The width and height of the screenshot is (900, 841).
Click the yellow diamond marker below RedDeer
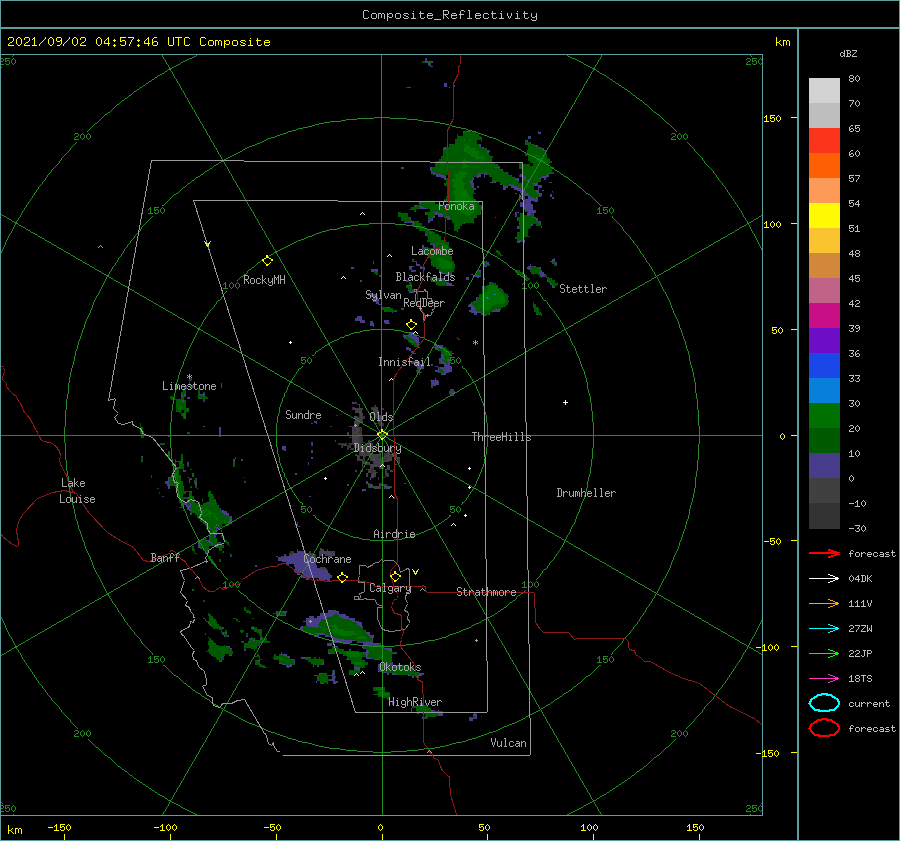pyautogui.click(x=411, y=325)
